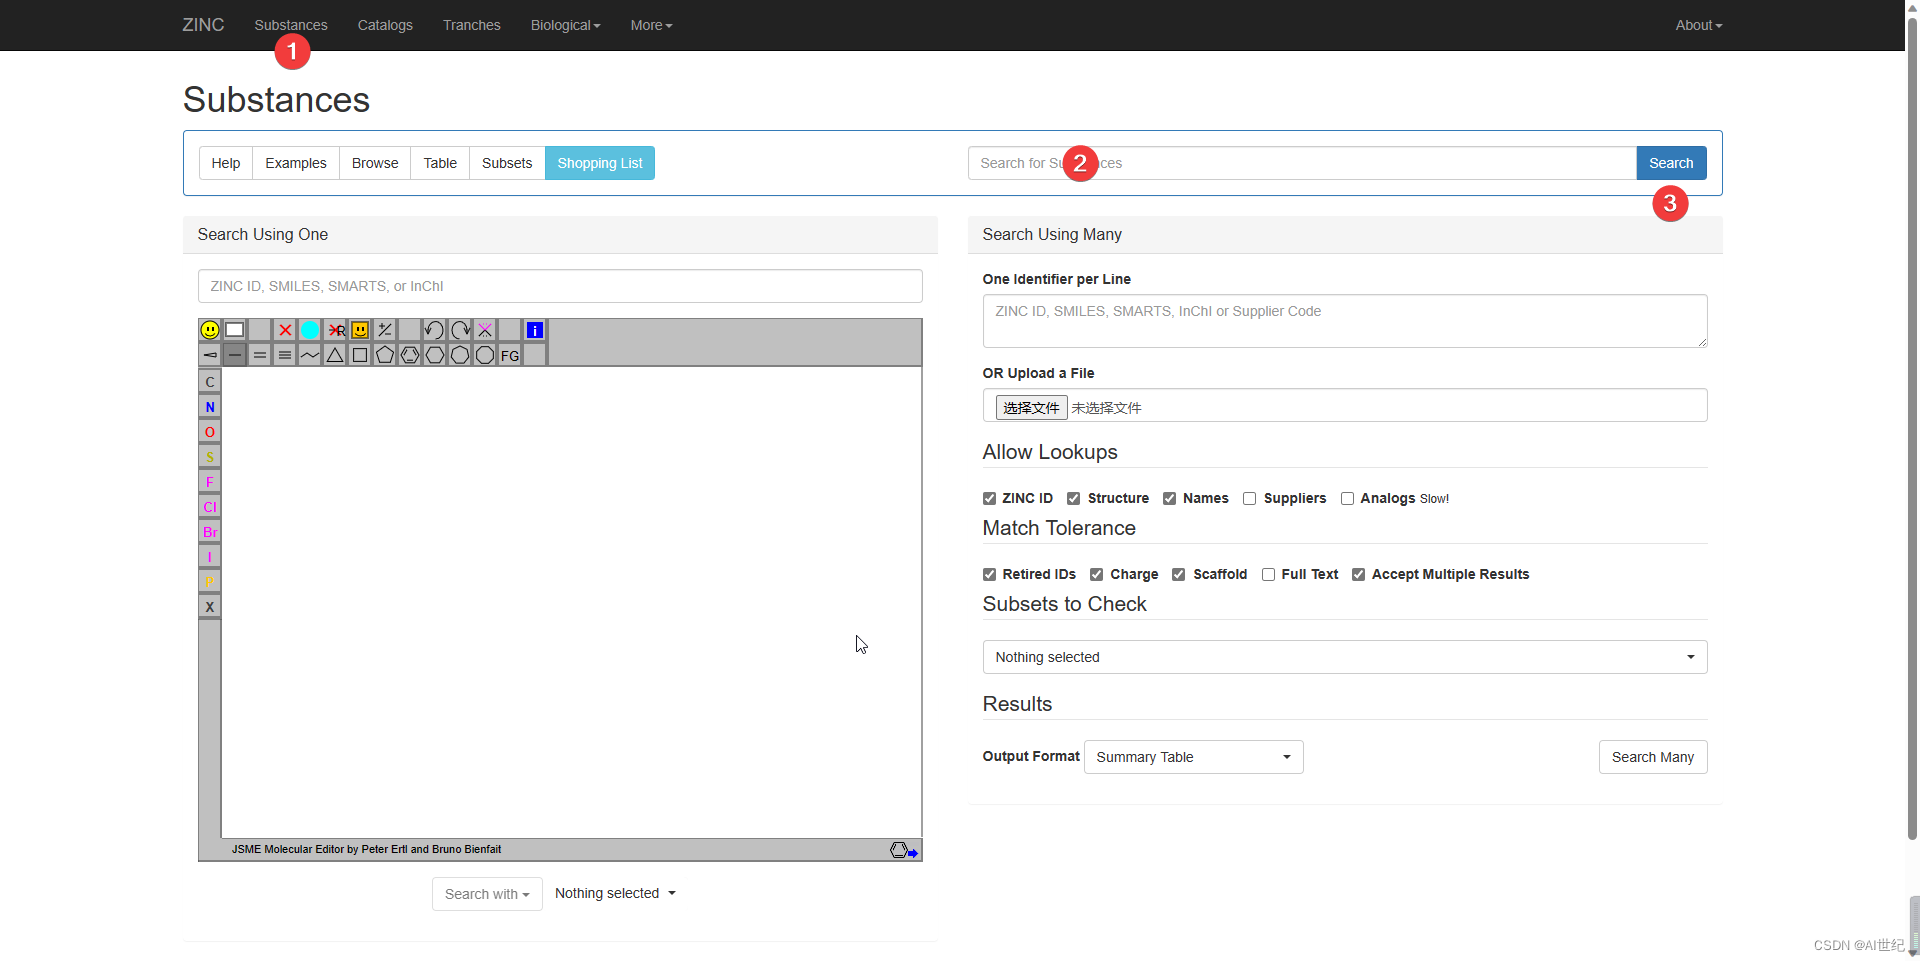The width and height of the screenshot is (1920, 961).
Task: Open the Catalogs nav item
Action: click(385, 25)
